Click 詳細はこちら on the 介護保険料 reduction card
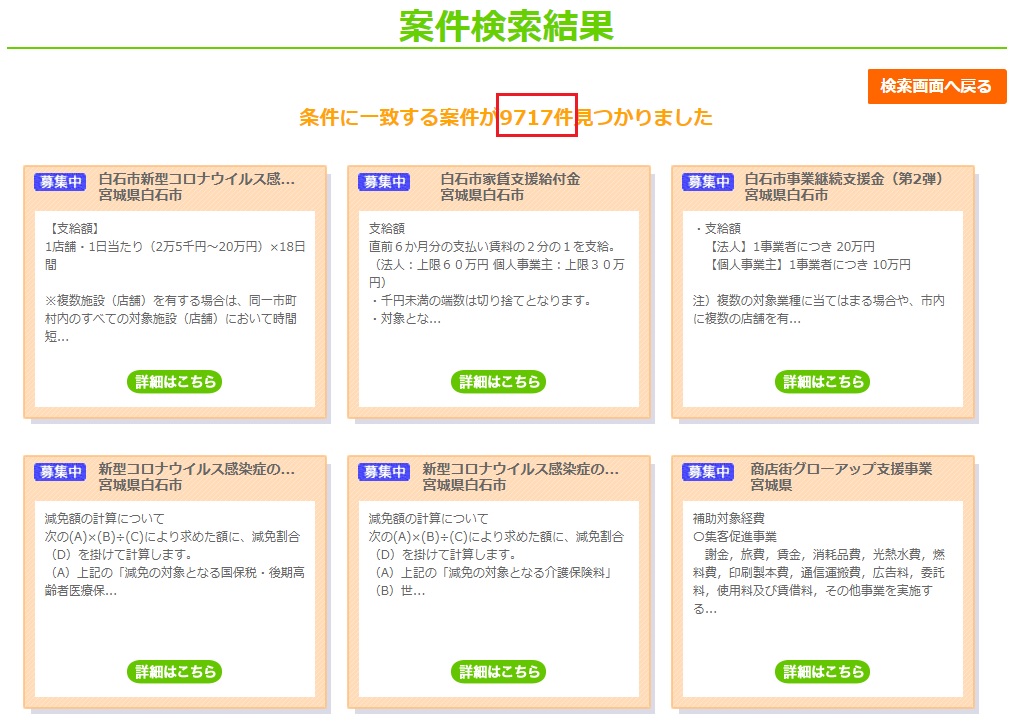The height and width of the screenshot is (722, 1033). (x=498, y=671)
